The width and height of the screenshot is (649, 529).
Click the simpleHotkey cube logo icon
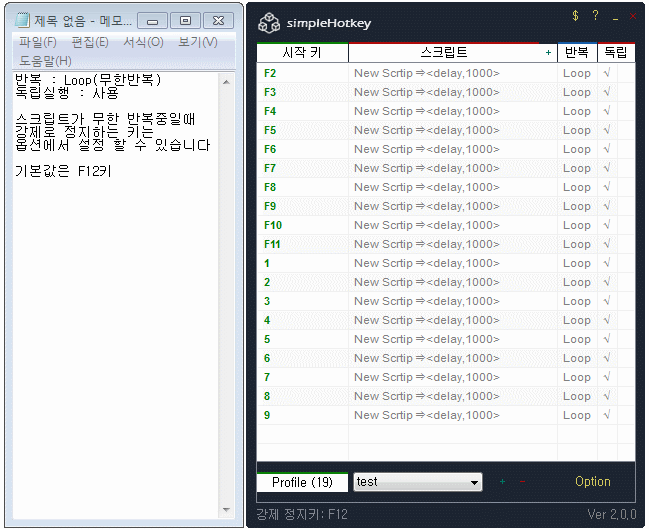[x=269, y=23]
